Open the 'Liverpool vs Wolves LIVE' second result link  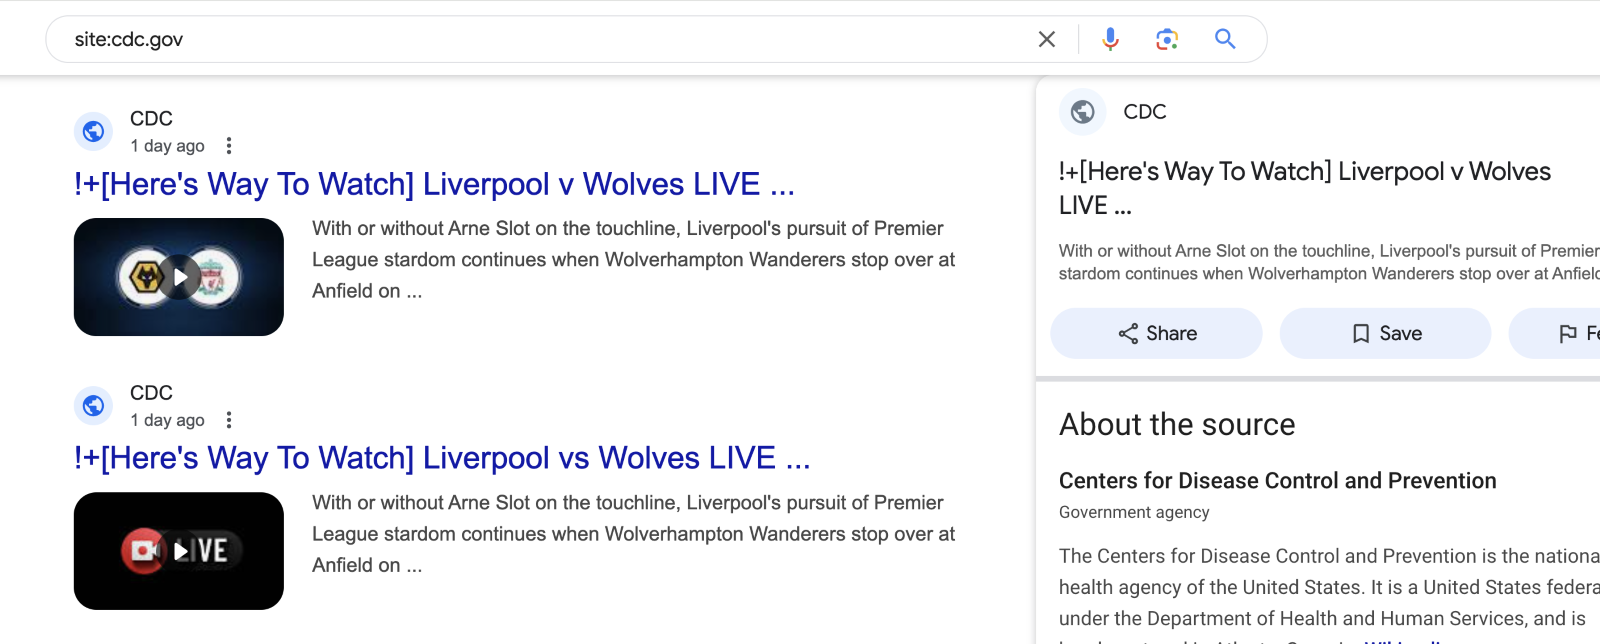443,458
